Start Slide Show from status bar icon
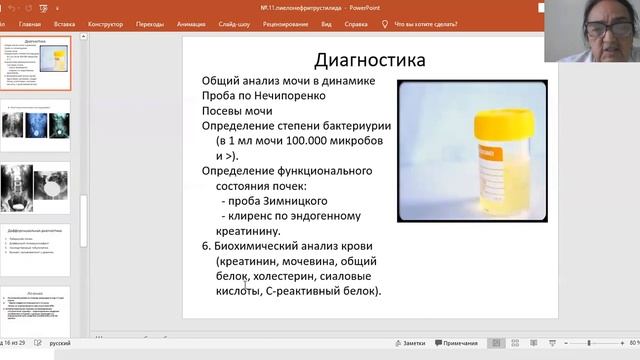The height and width of the screenshot is (360, 640). tap(552, 343)
